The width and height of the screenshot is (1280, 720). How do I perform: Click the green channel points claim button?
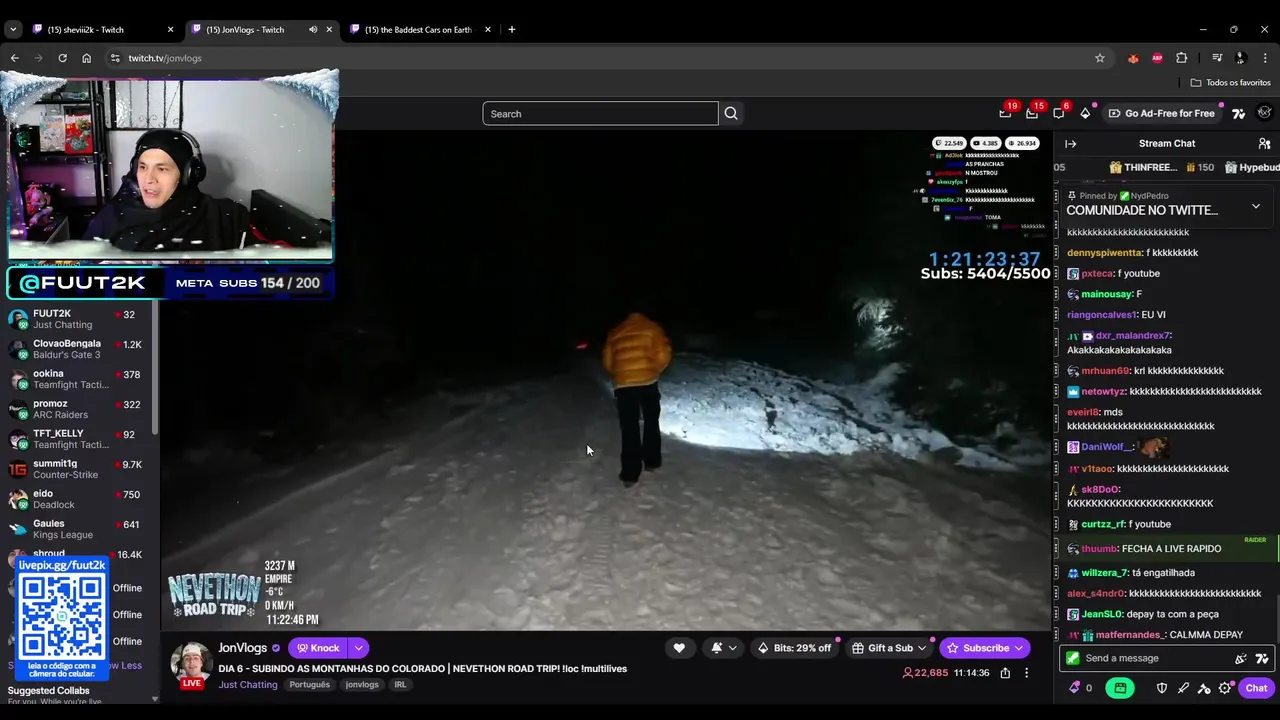[1120, 688]
